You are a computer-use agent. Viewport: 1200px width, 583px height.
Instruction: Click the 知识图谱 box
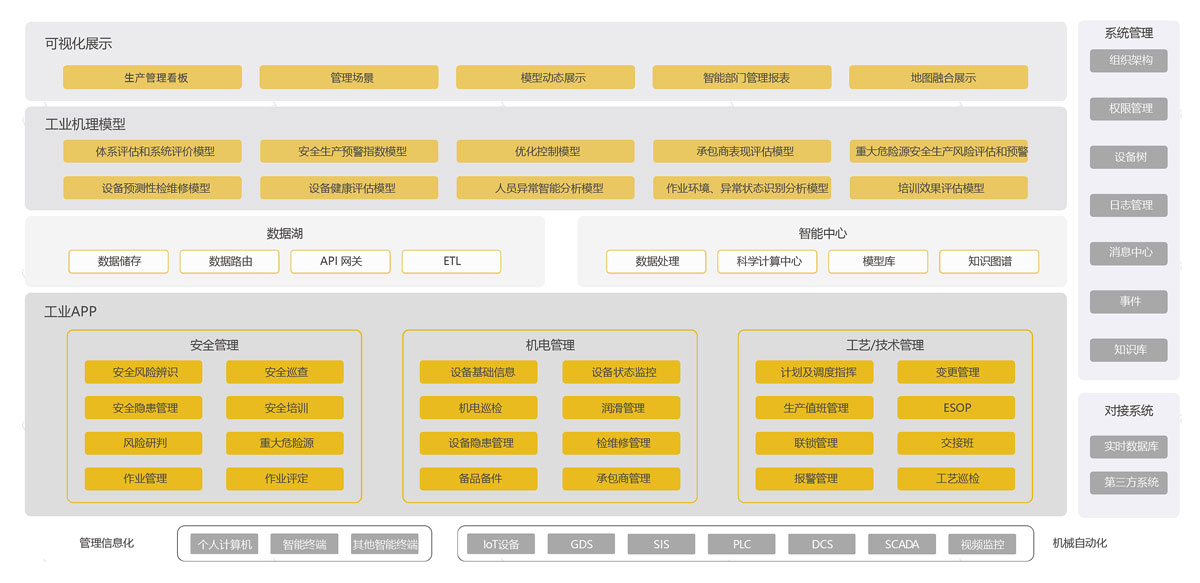[989, 262]
